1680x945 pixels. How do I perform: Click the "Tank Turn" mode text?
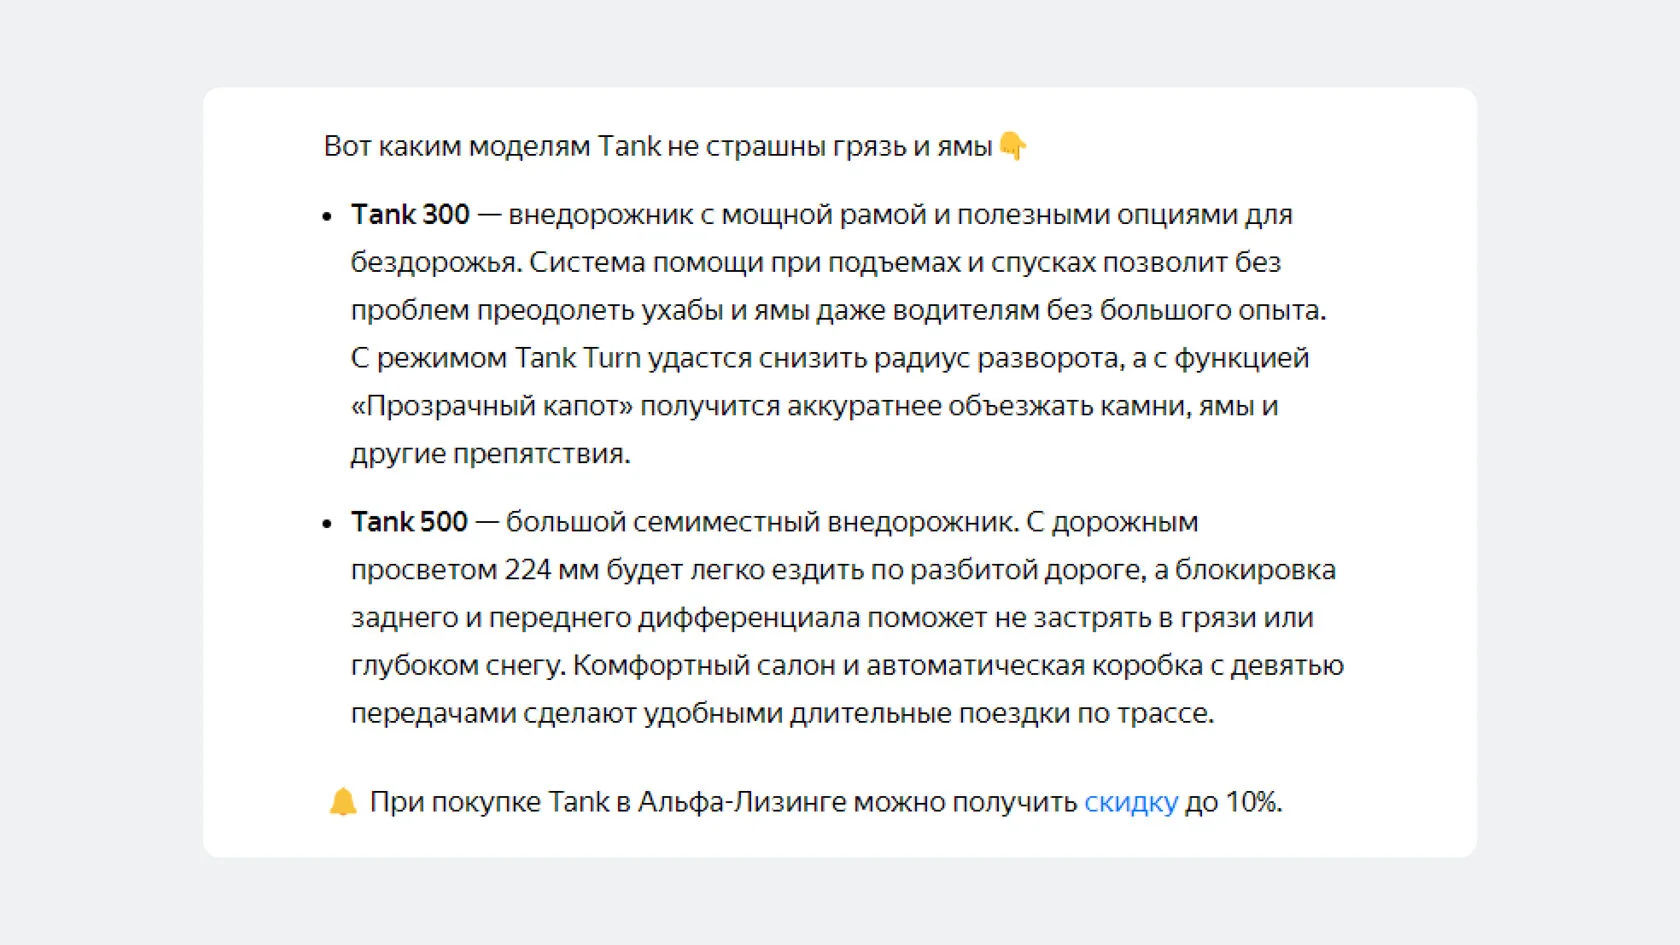click(x=577, y=358)
